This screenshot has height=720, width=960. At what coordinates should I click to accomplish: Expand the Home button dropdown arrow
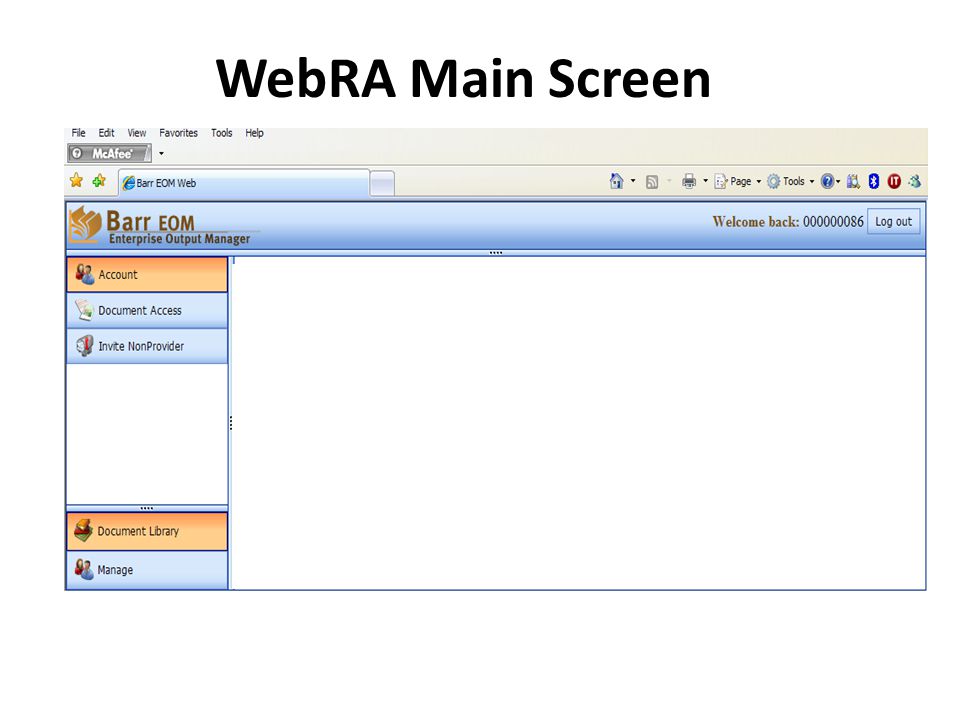pos(633,181)
